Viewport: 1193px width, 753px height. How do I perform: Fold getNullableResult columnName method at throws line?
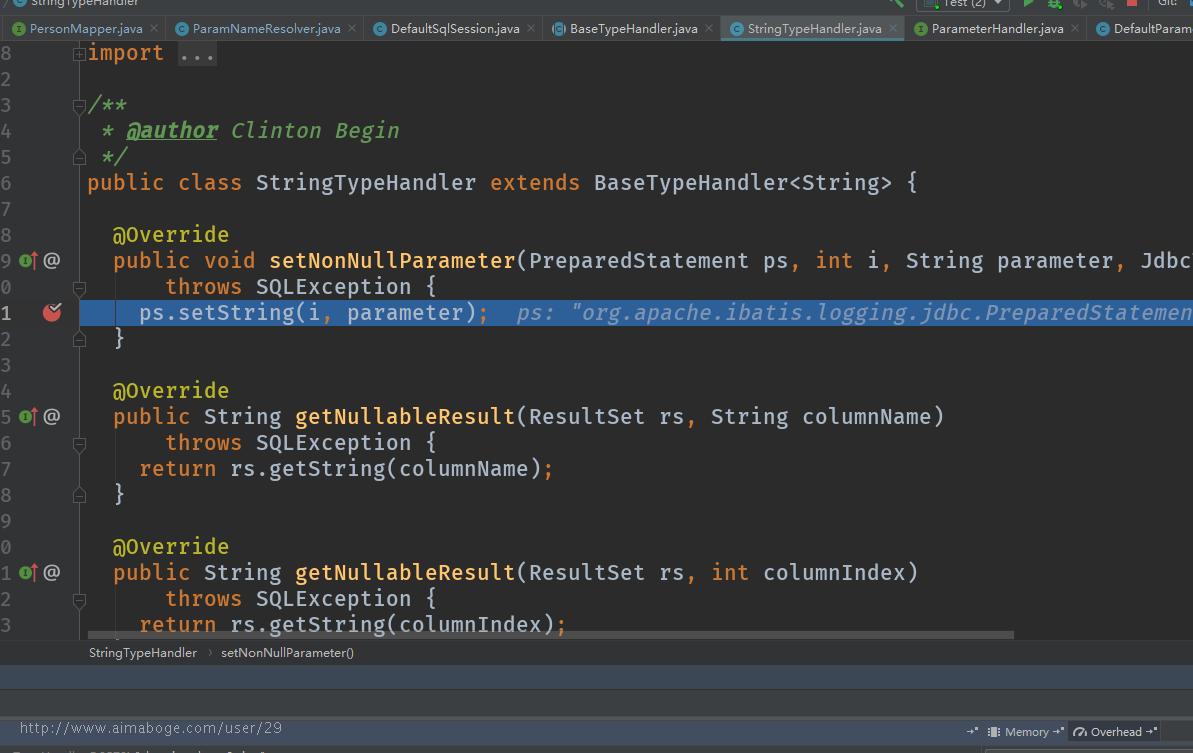[79, 443]
